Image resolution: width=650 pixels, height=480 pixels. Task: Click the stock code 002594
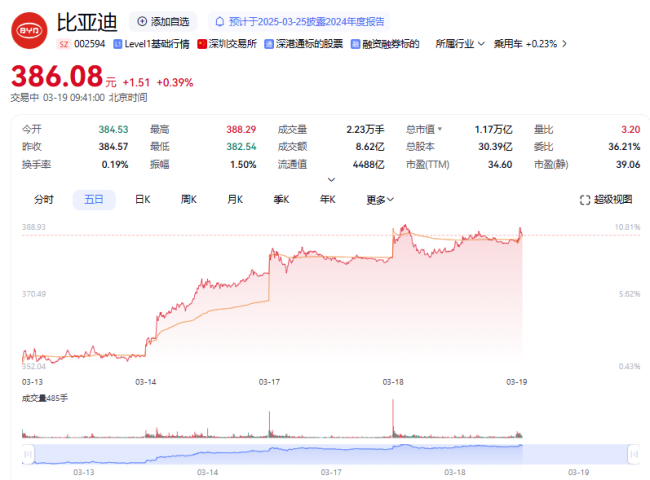pos(90,44)
